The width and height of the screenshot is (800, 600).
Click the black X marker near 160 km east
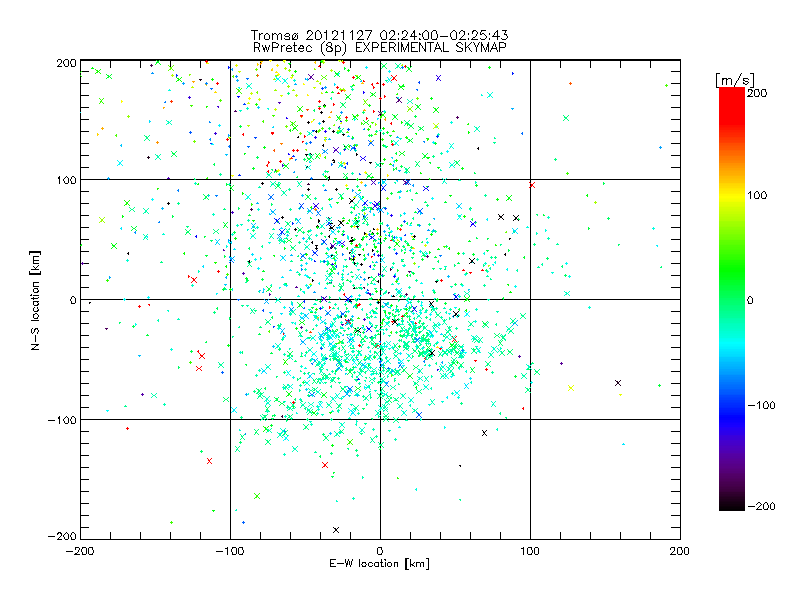pos(618,383)
